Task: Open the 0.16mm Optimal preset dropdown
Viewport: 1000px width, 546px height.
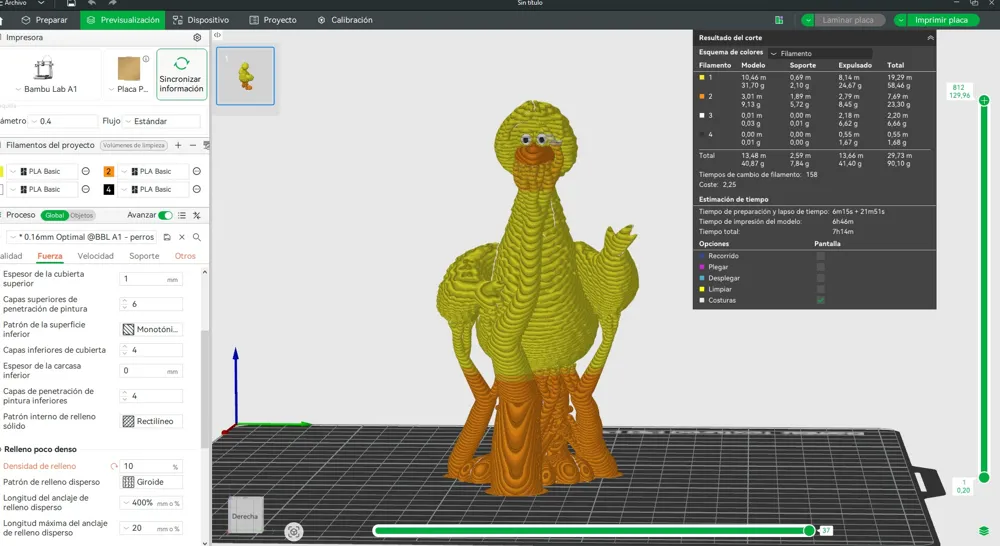Action: pos(81,237)
